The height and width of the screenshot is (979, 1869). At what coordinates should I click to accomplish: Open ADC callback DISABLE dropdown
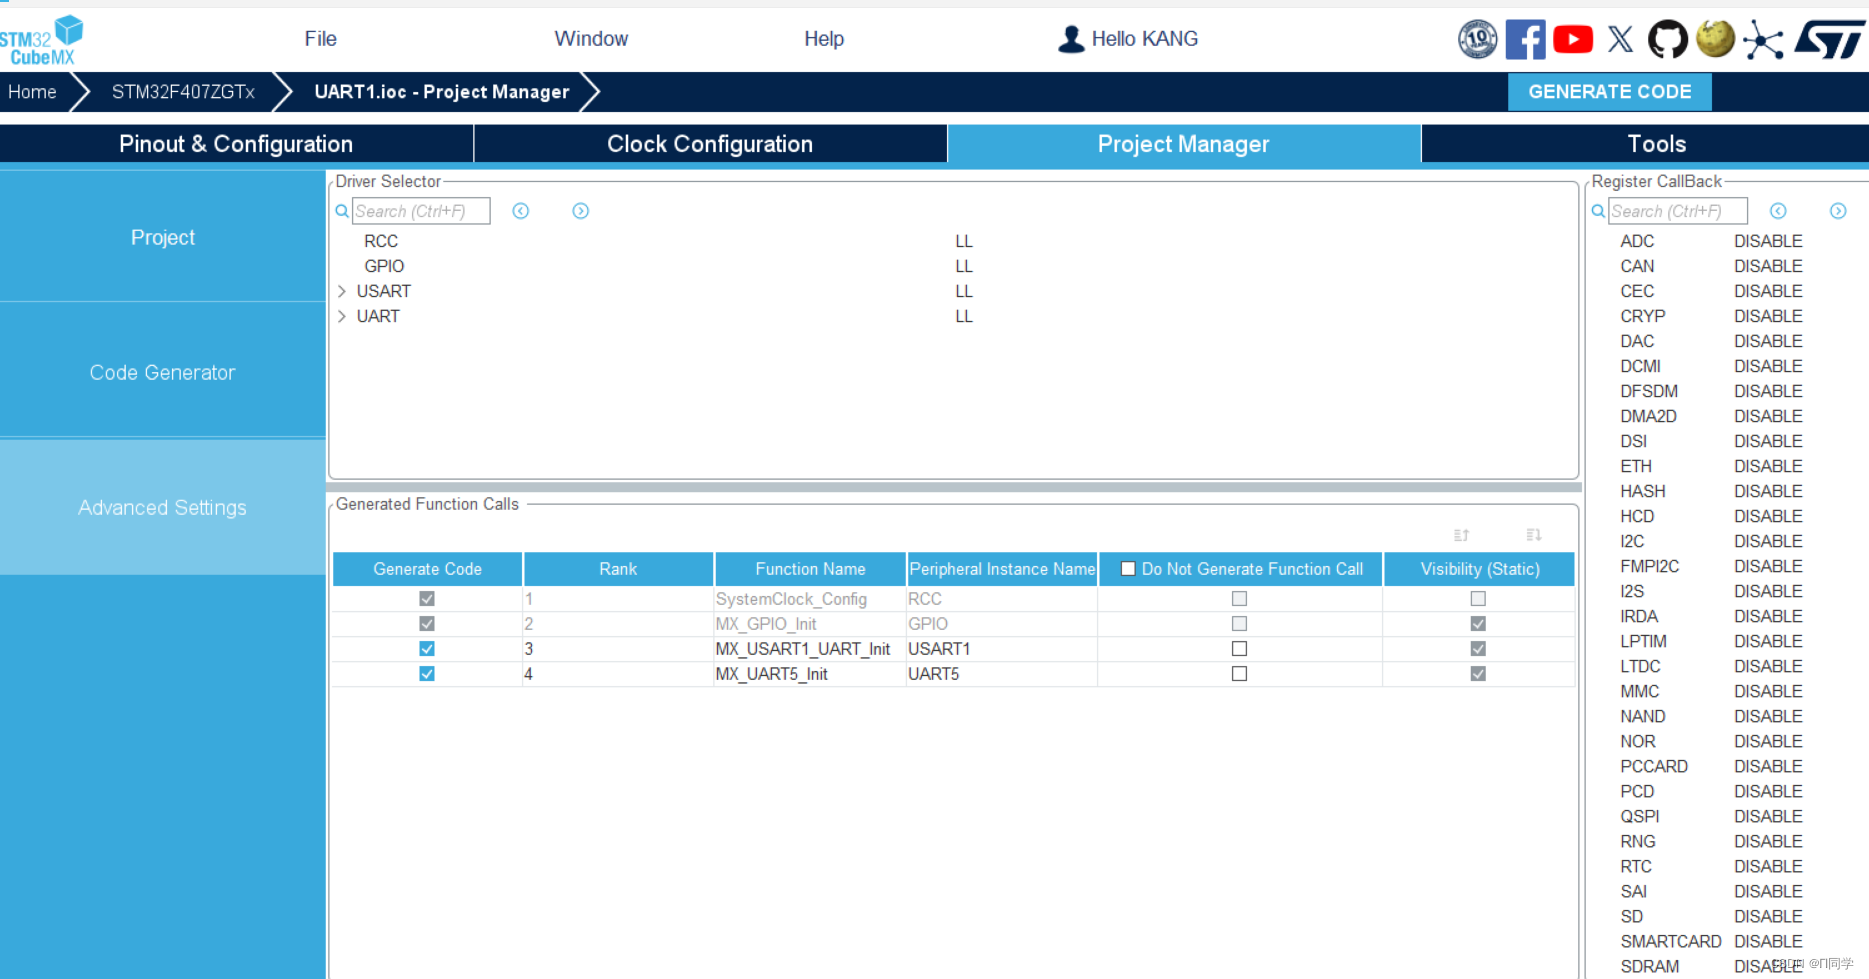tap(1768, 241)
